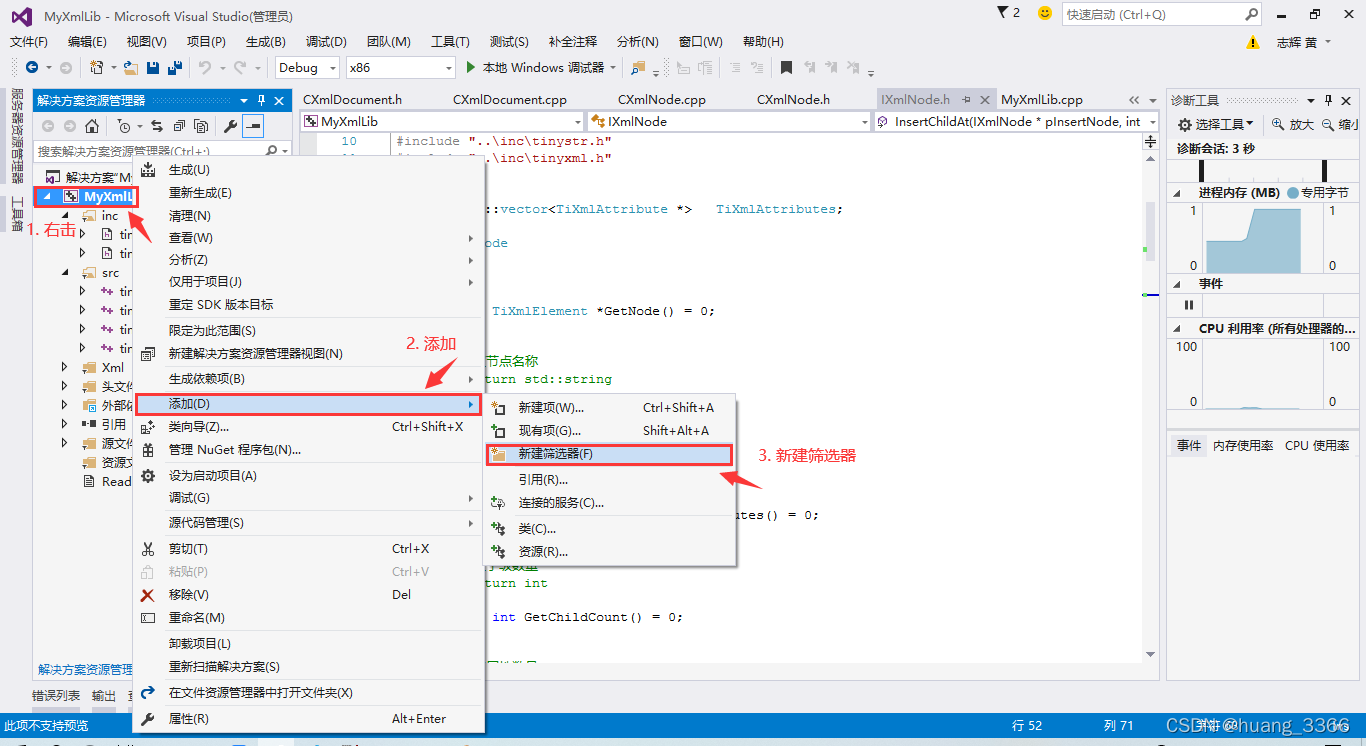Click the Collapse All icon in Solution Explorer

[x=179, y=126]
